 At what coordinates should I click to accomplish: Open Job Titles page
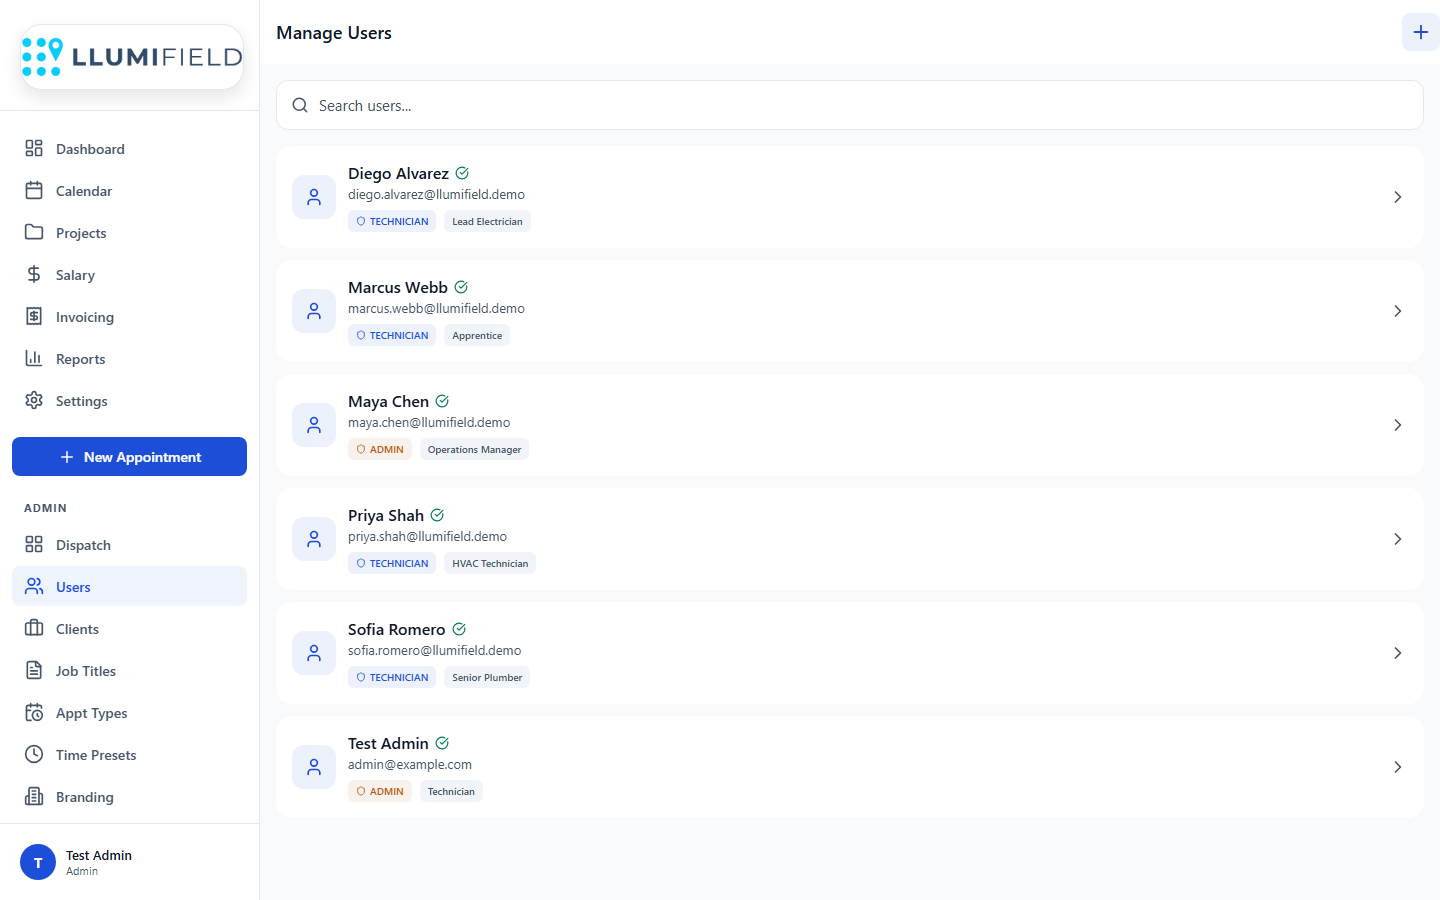(x=129, y=671)
